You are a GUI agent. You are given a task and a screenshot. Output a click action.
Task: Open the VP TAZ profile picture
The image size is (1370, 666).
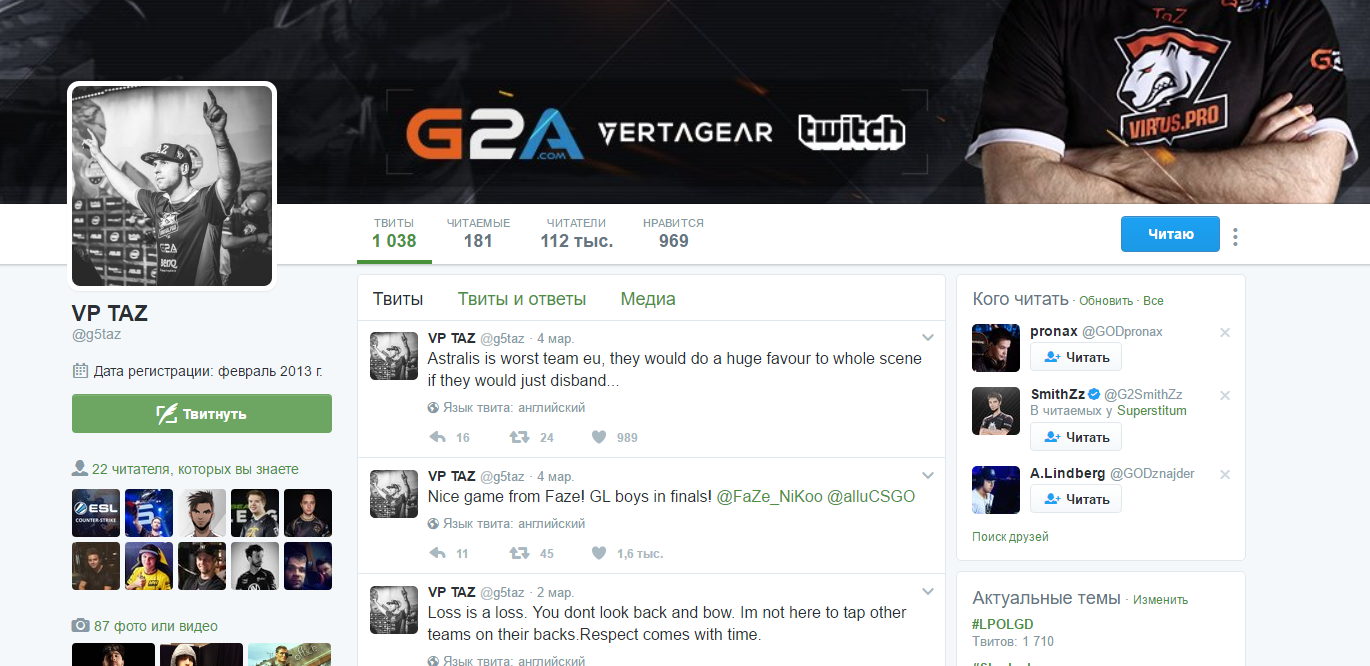(x=172, y=186)
